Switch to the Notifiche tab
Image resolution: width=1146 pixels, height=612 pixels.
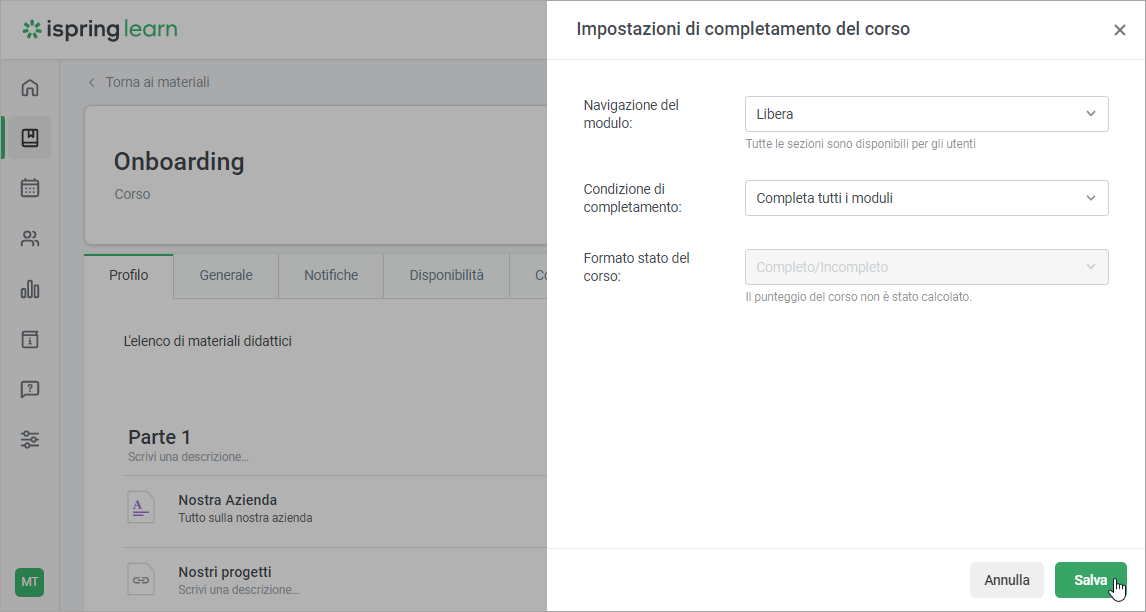331,275
